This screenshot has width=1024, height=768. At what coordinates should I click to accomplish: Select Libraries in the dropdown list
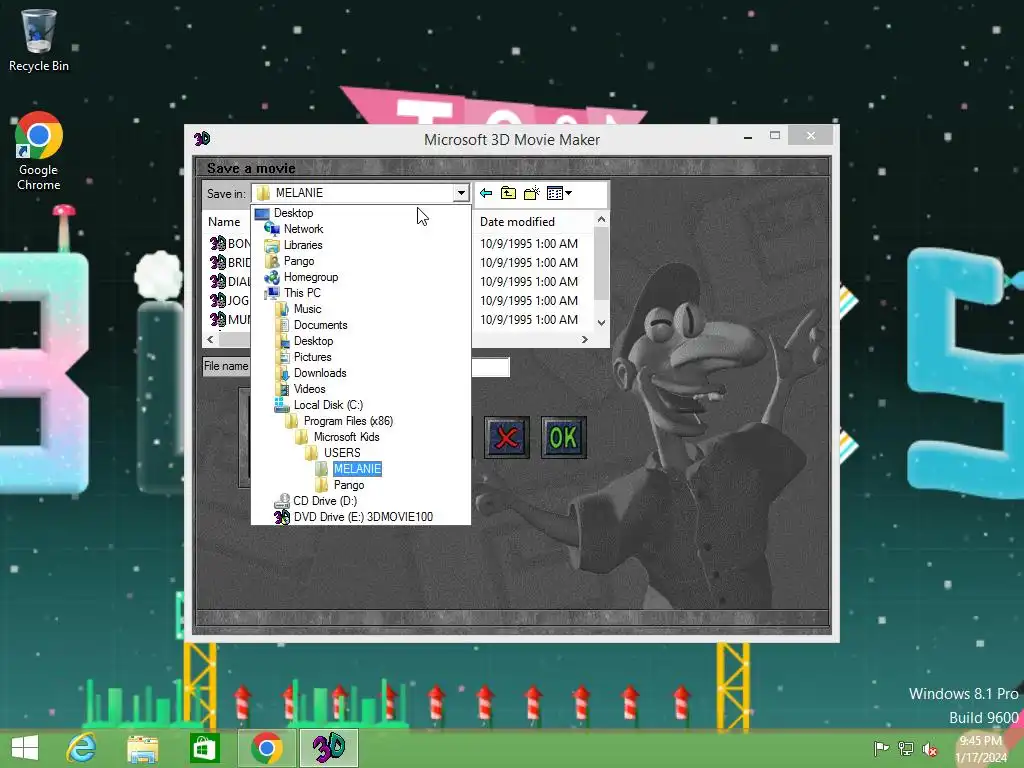[x=302, y=245]
